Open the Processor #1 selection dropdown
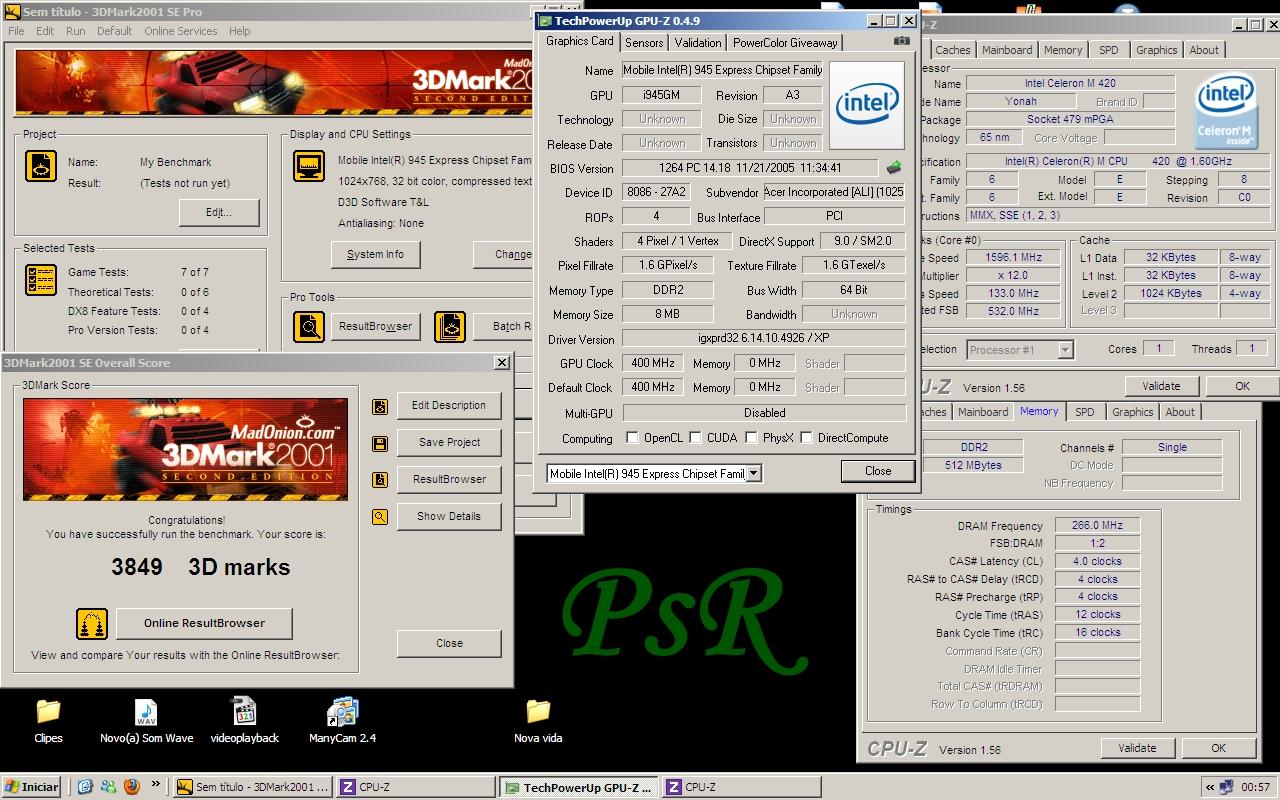1280x800 pixels. [1065, 350]
